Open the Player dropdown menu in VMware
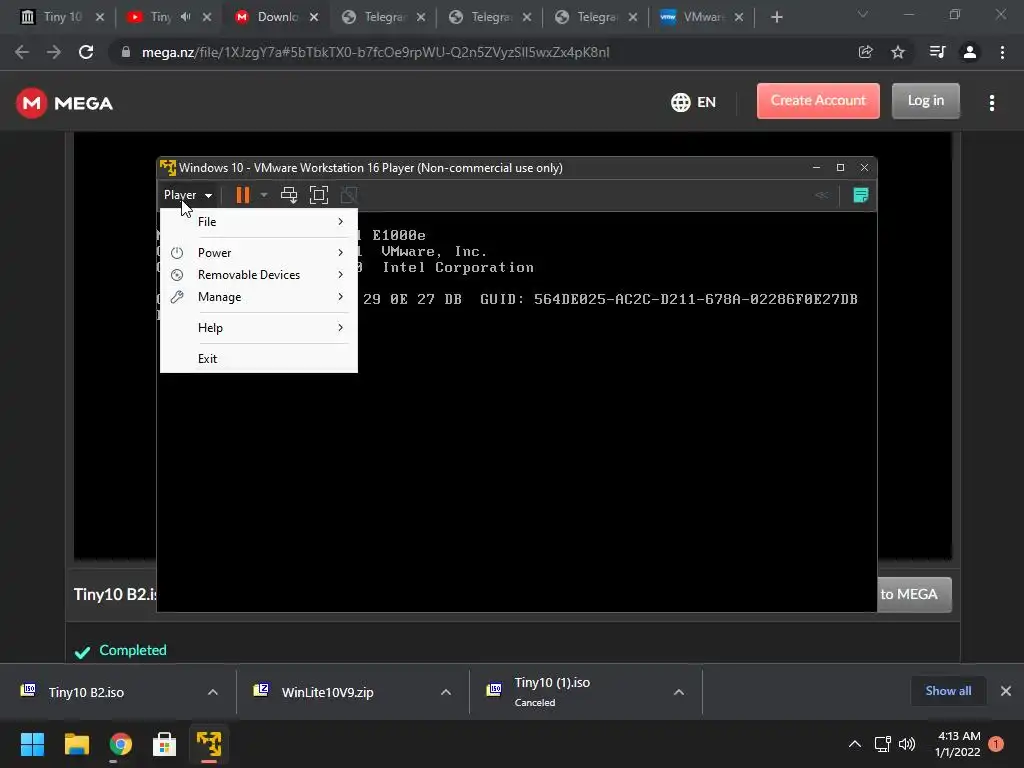Screen dimensions: 1024x768 187,195
